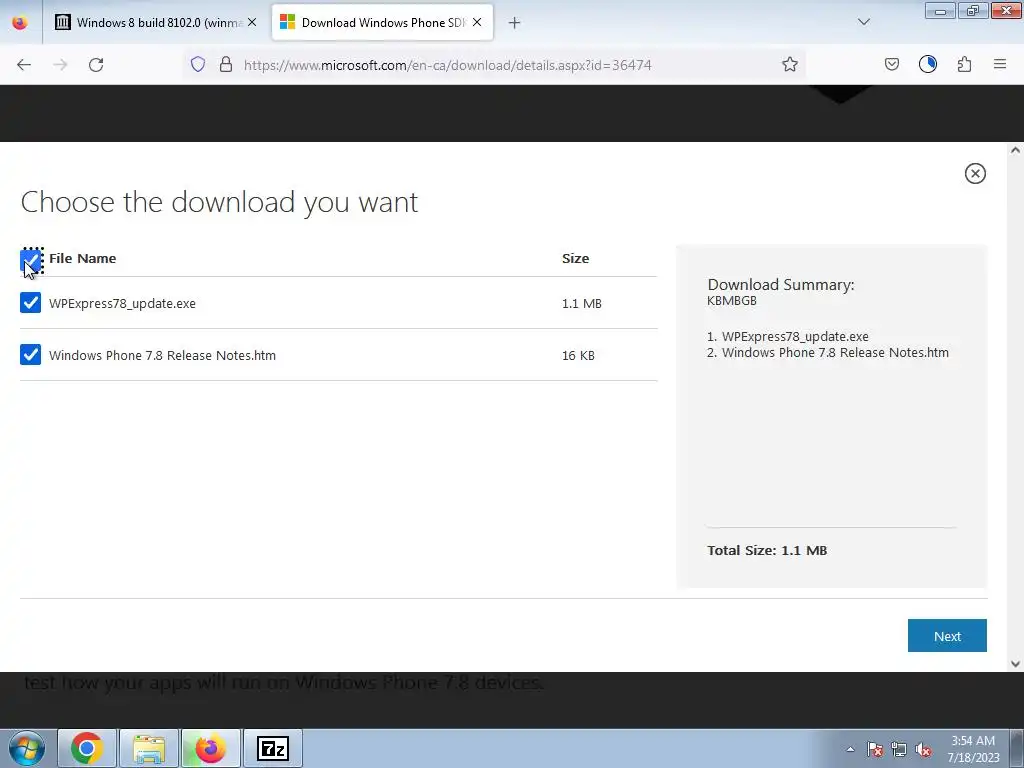Click summary entry 2. Windows Phone 7.8 Release Notes.htm
Screen dimensions: 1024x768
828,353
